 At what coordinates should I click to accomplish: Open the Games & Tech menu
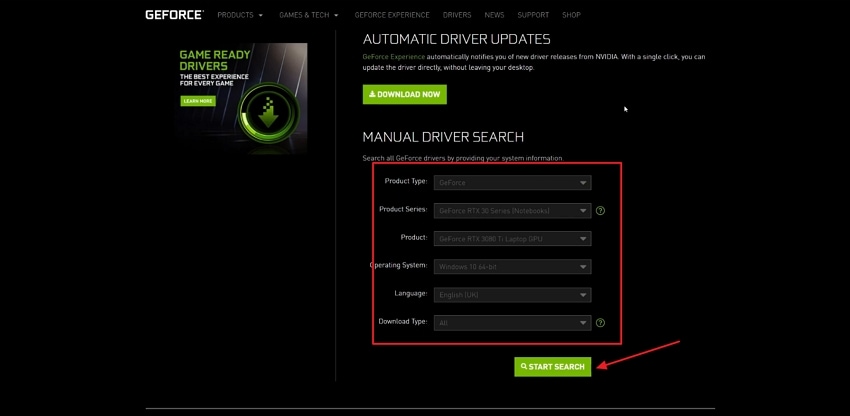pos(309,15)
